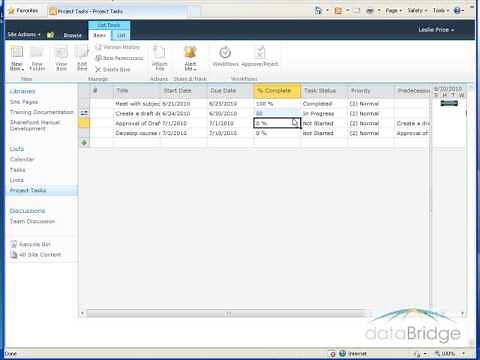
Task: Click the Task Status column header
Action: [x=324, y=91]
